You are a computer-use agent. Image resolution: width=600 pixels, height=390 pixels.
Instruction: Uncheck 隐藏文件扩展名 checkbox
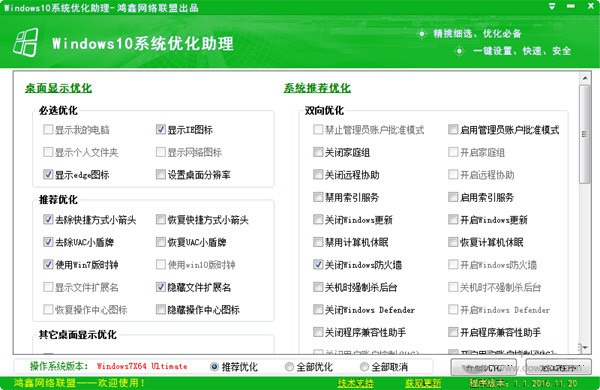[161, 287]
